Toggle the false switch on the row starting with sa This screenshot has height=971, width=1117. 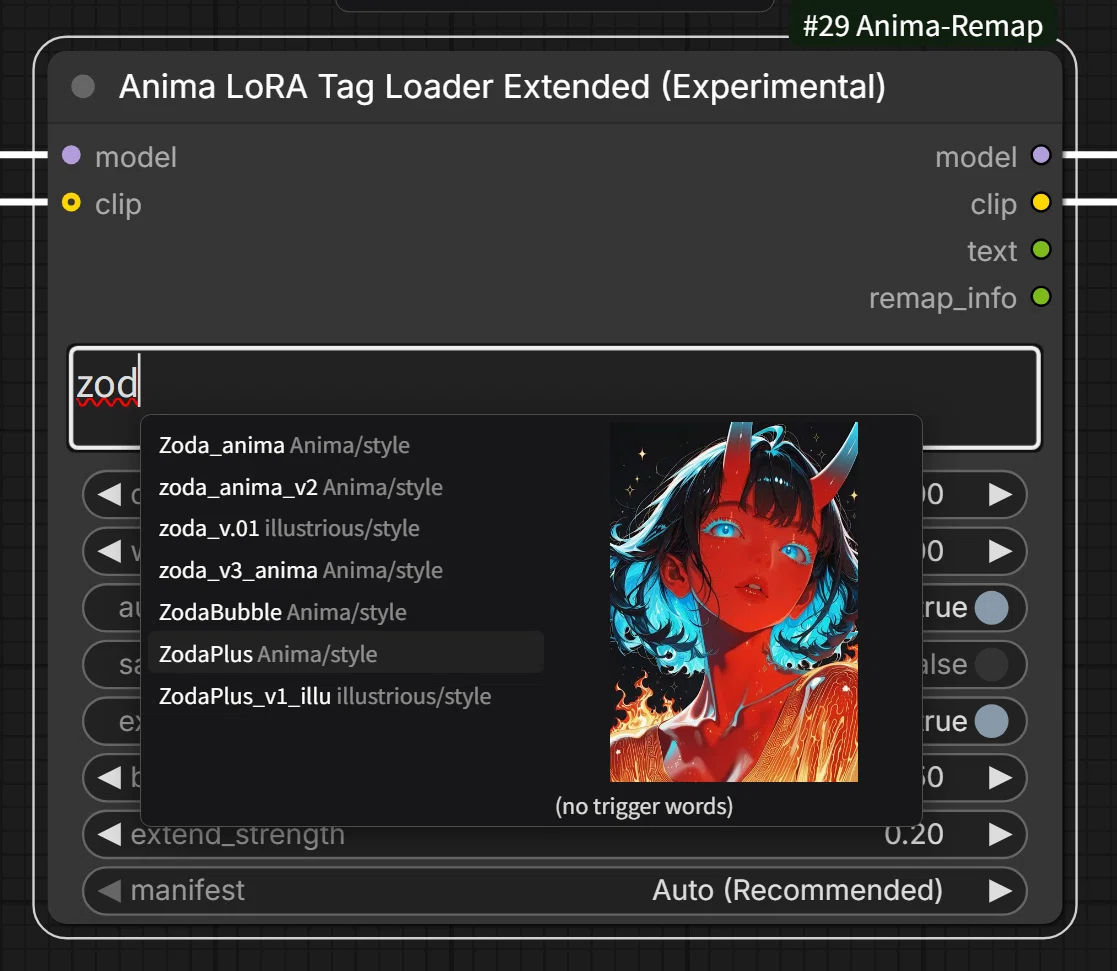tap(992, 665)
